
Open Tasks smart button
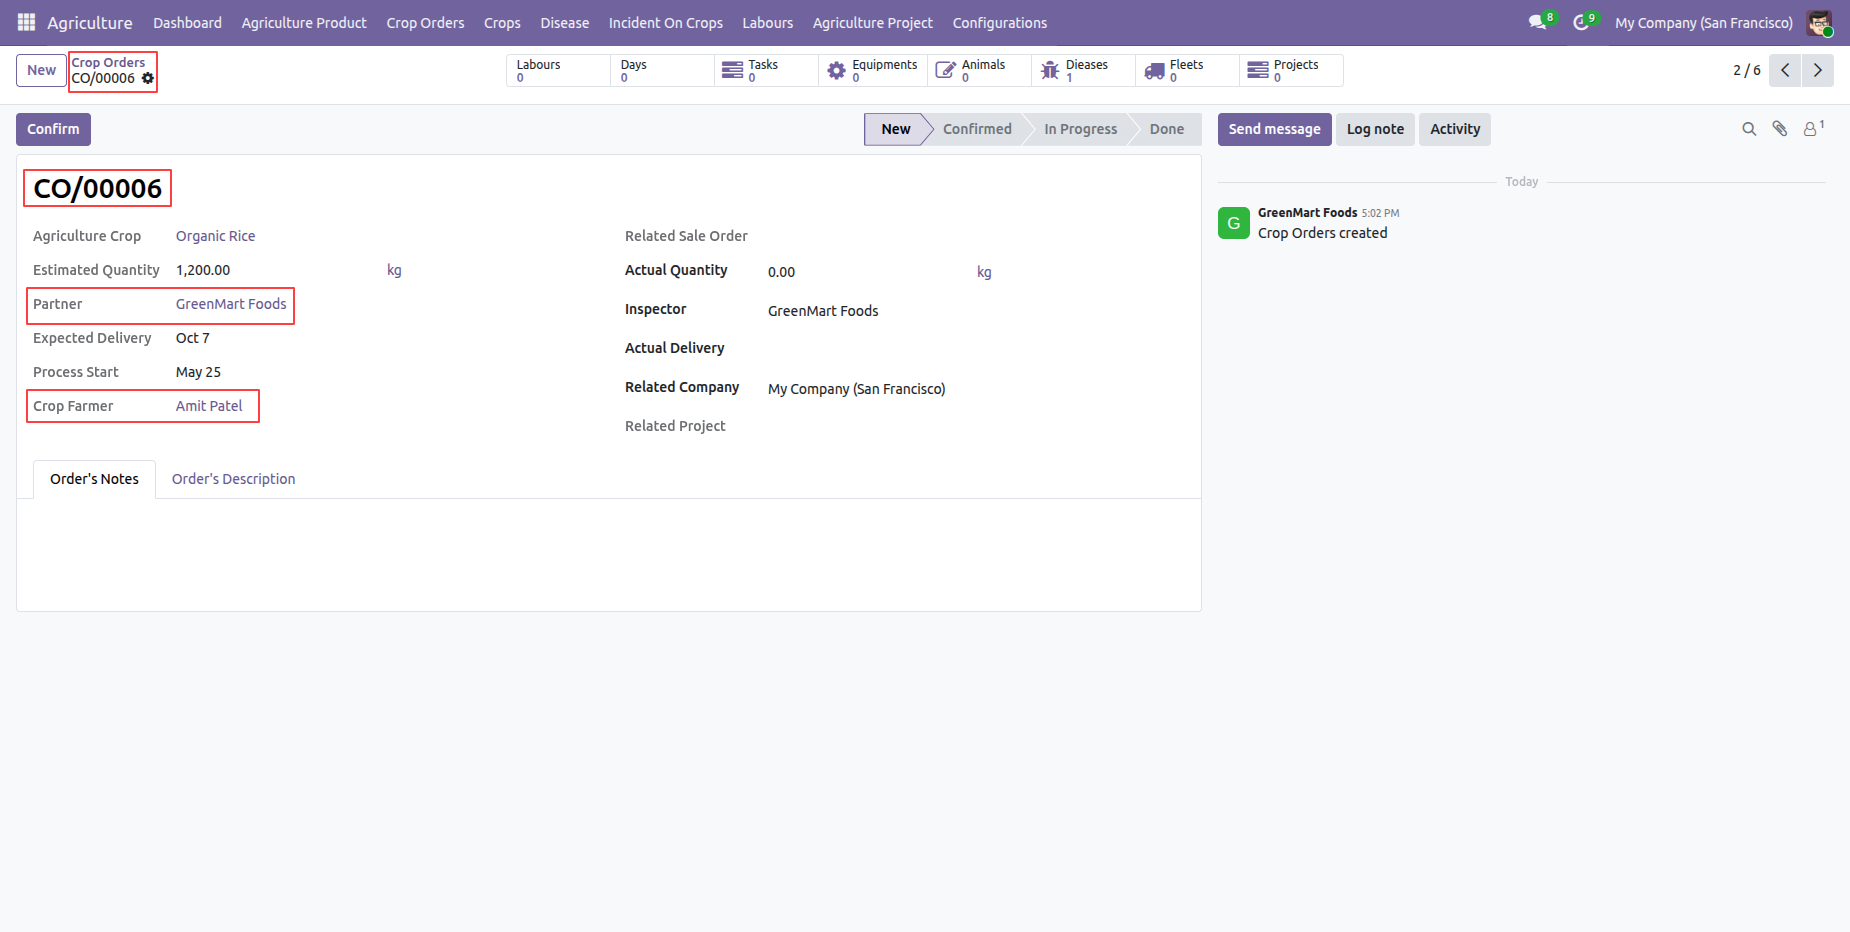point(766,70)
